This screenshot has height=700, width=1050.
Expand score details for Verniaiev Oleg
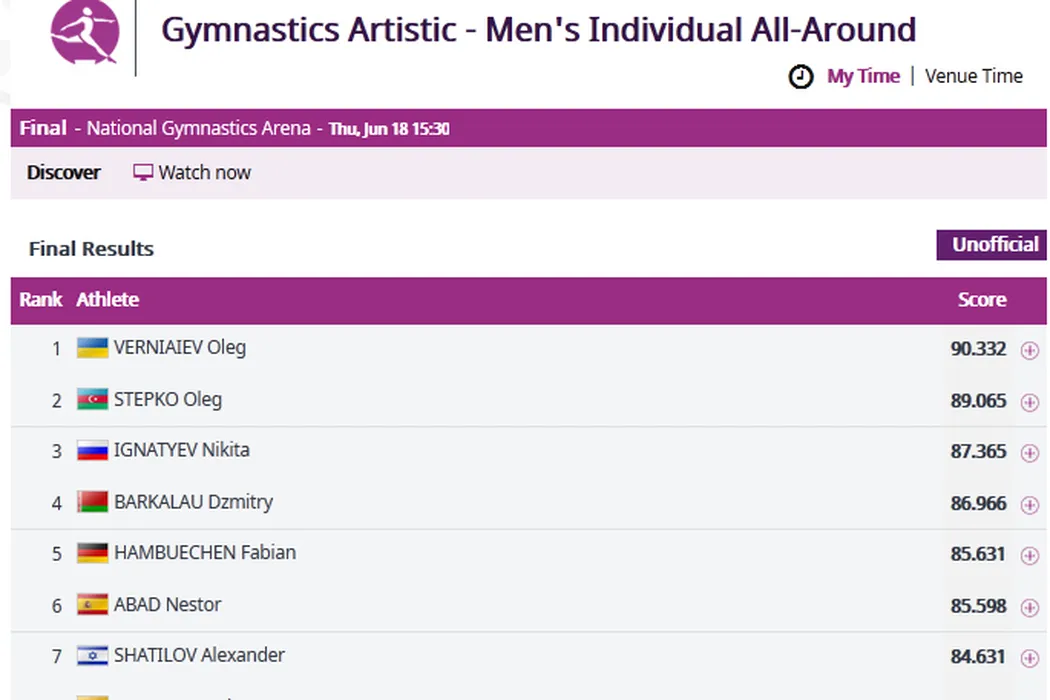coord(1029,350)
